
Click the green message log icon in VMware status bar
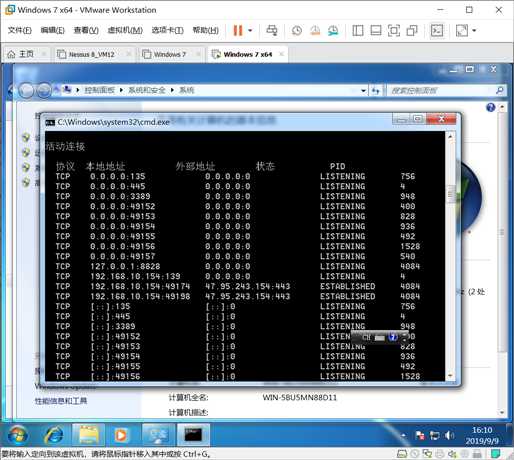pyautogui.click(x=496, y=454)
